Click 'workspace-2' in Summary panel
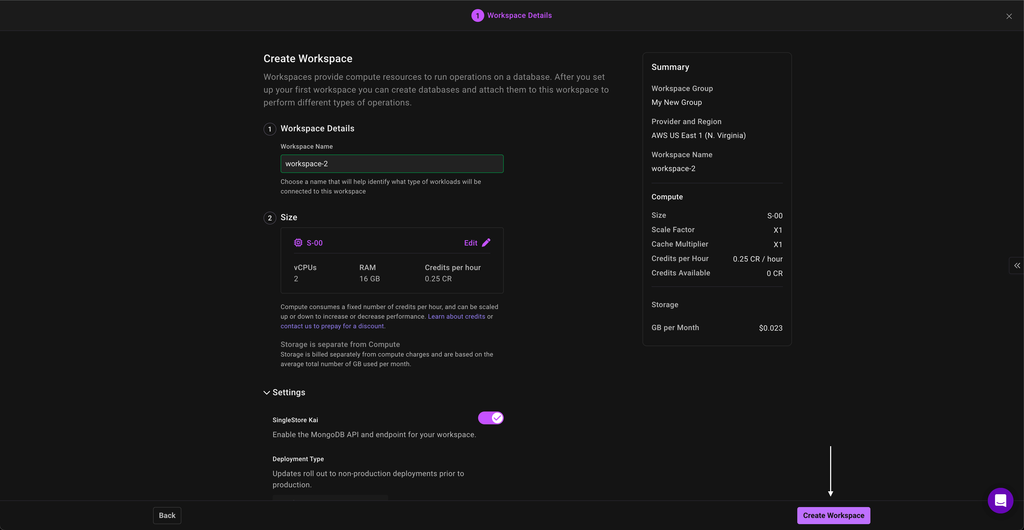 673,168
